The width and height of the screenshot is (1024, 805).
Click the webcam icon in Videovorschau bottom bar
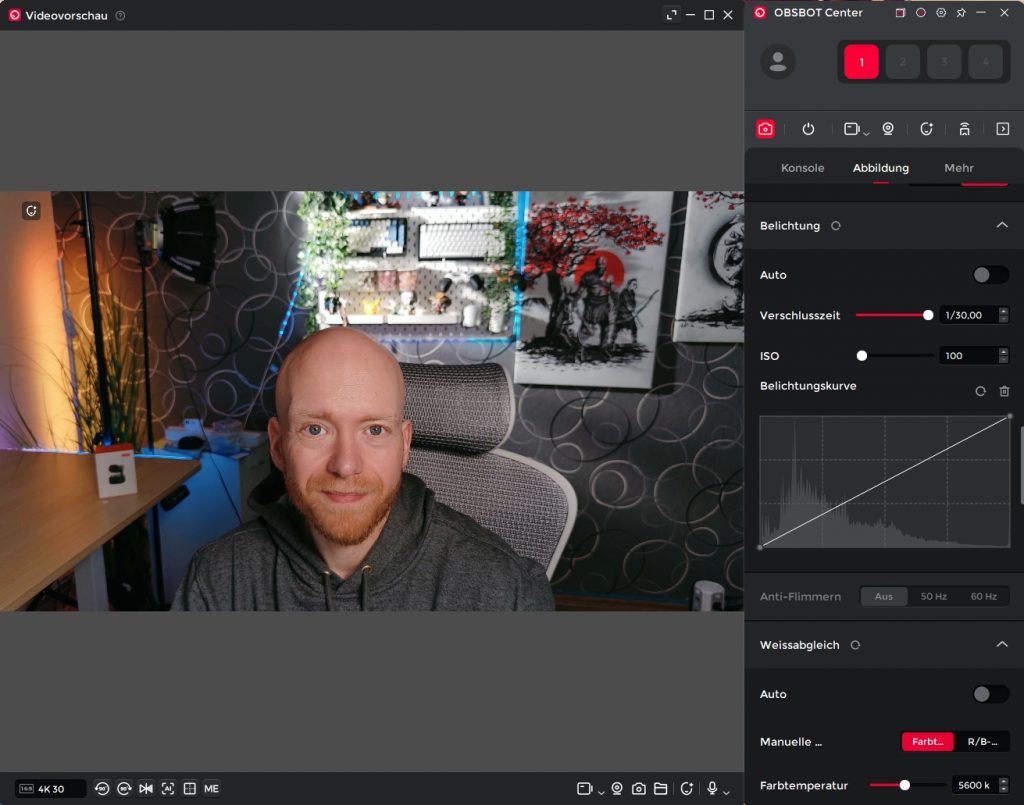616,789
